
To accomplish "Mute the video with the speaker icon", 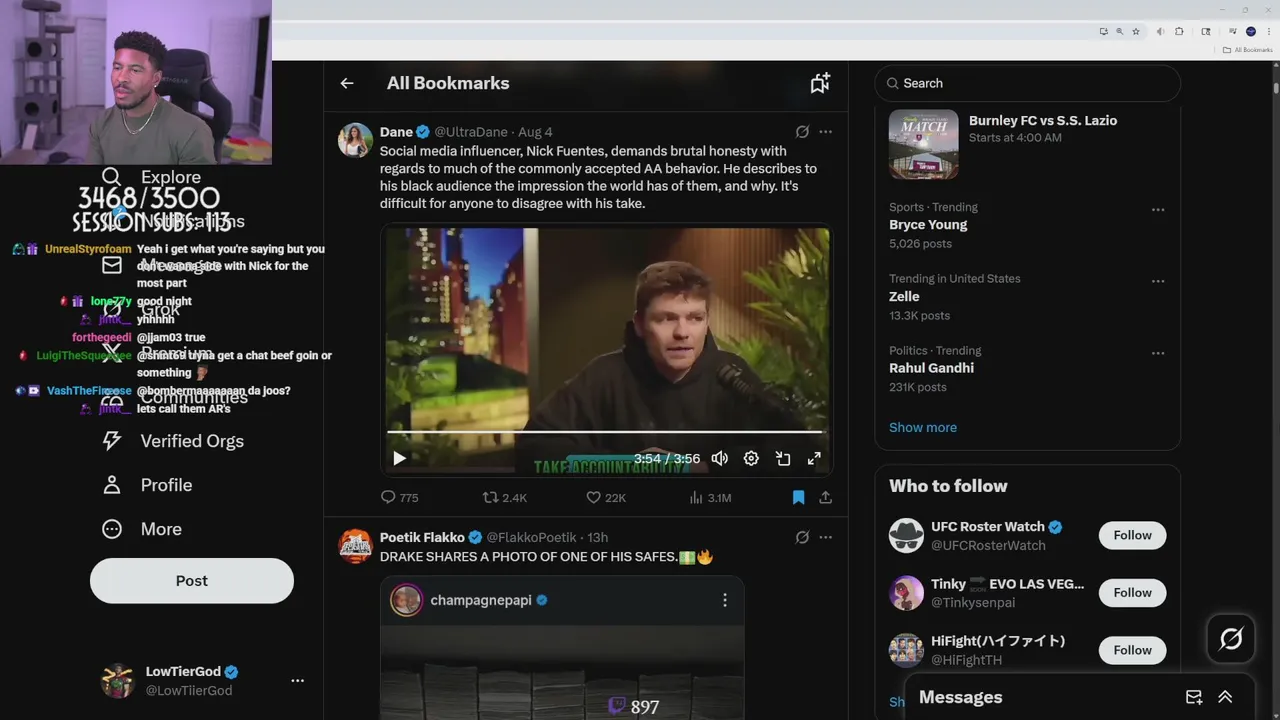I will click(719, 458).
